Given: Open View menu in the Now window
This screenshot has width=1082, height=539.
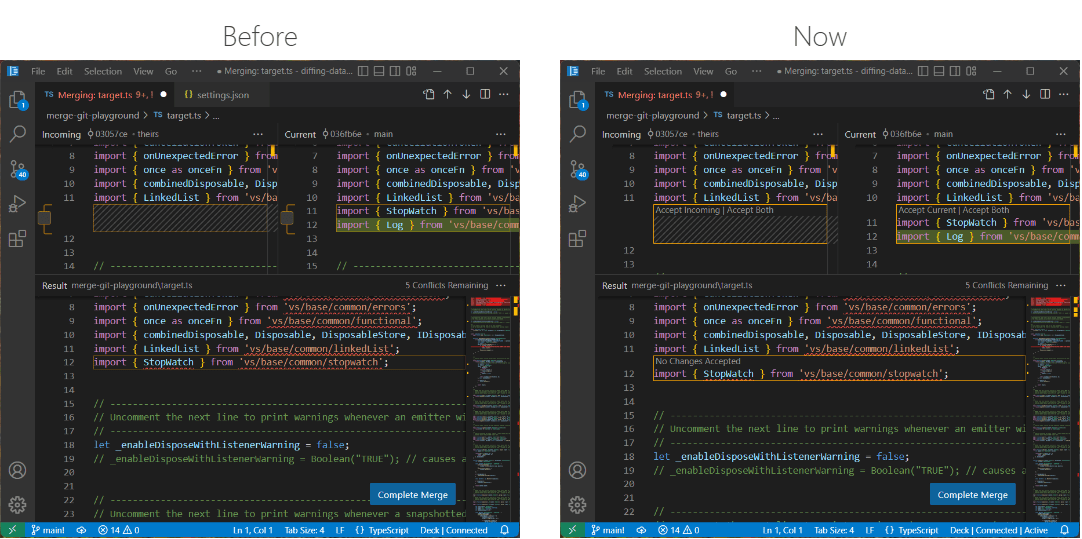Looking at the screenshot, I should point(703,71).
